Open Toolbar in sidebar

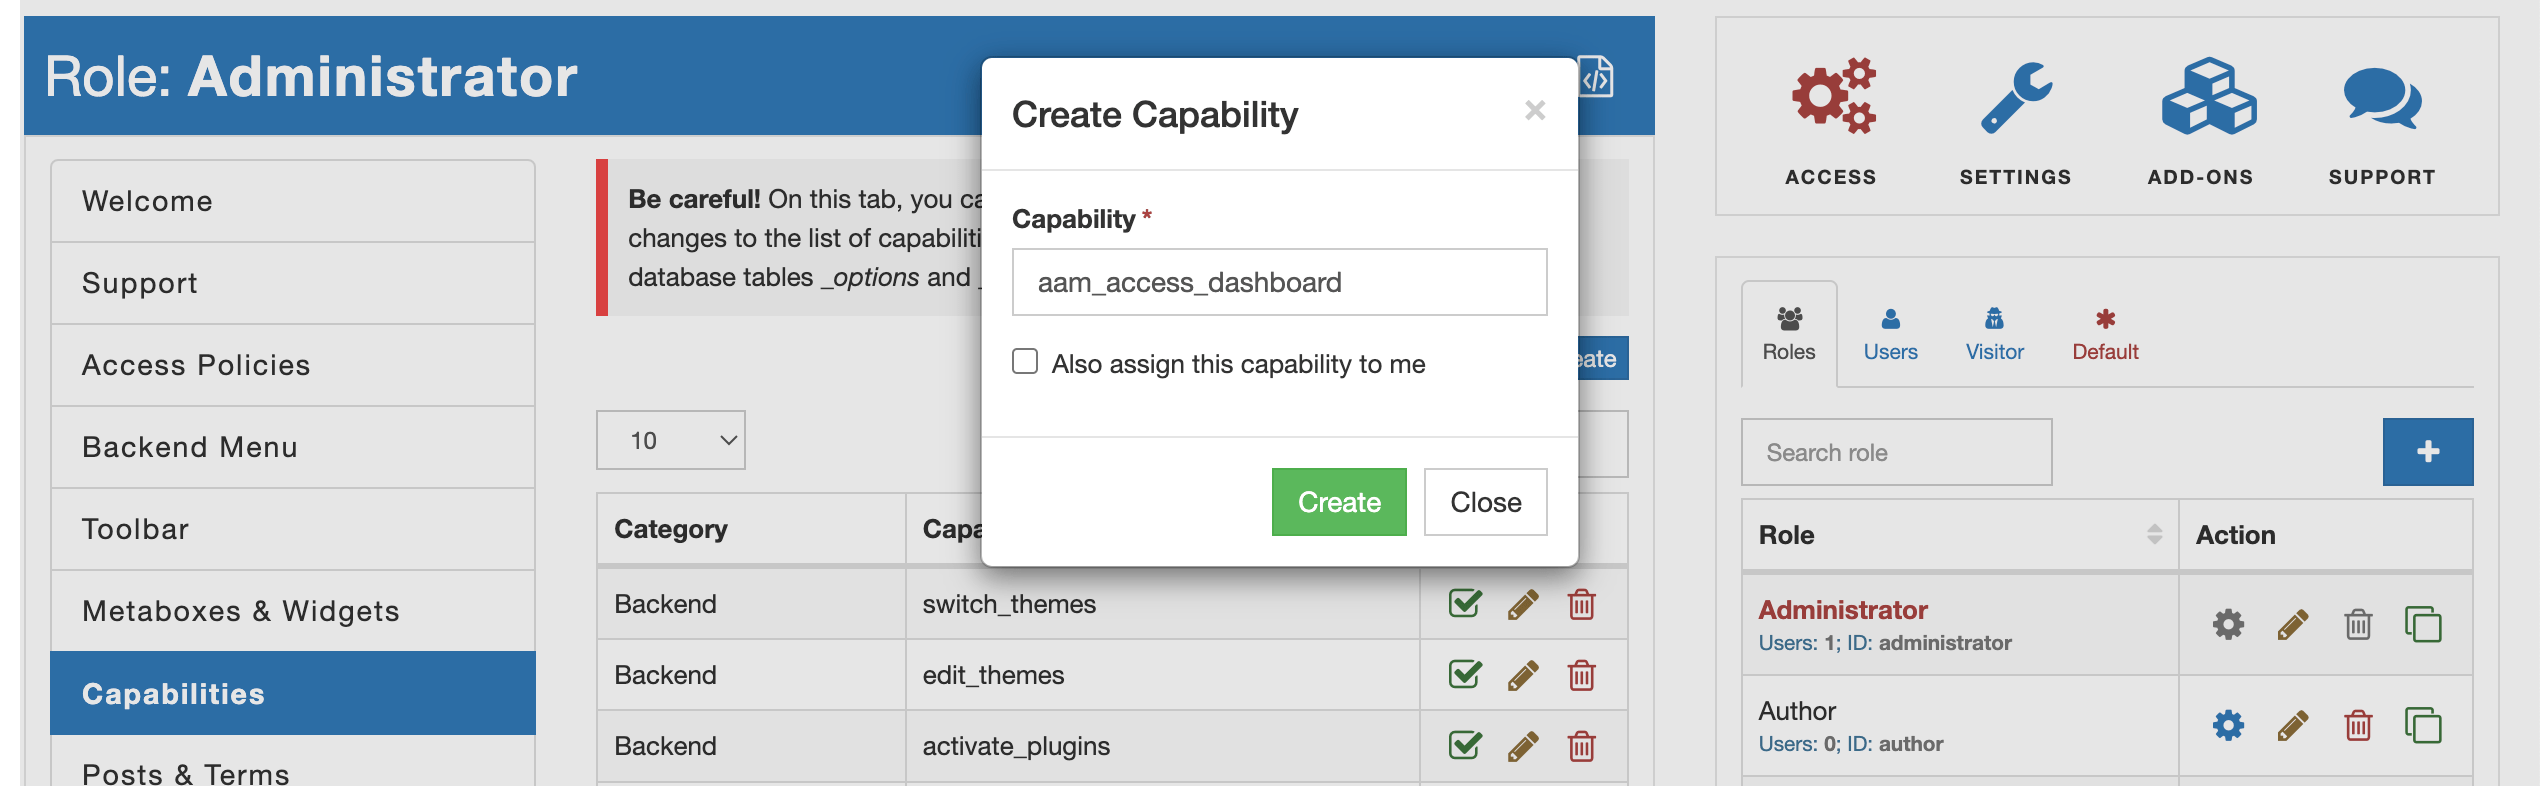(x=293, y=529)
